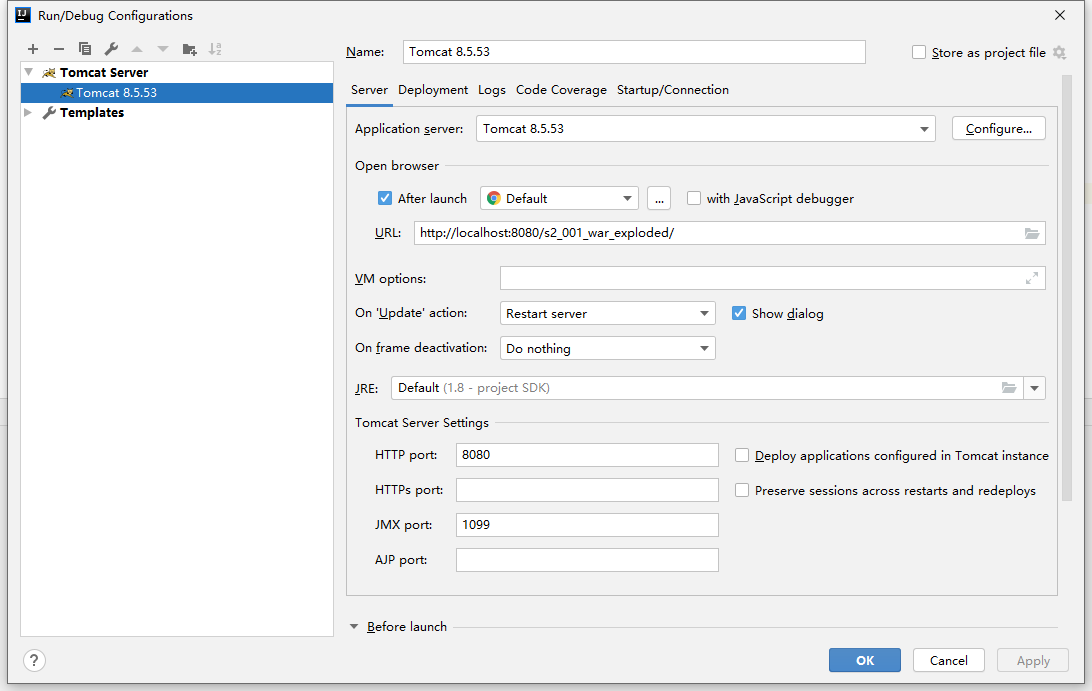Uncheck the After launch checkbox
The width and height of the screenshot is (1092, 691).
384,199
